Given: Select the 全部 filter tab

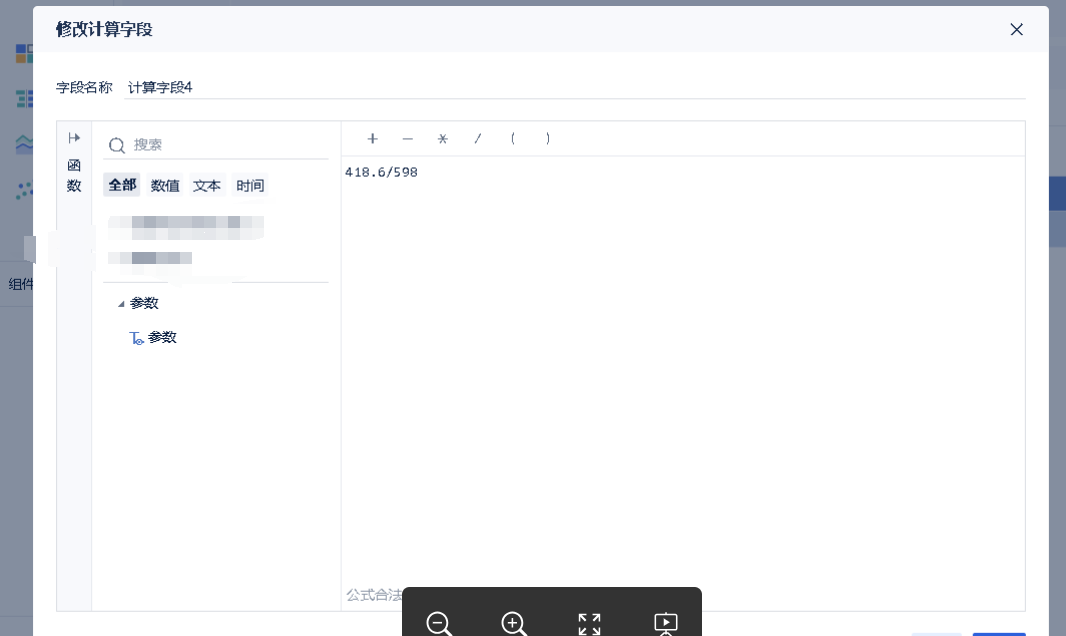Looking at the screenshot, I should 122,185.
